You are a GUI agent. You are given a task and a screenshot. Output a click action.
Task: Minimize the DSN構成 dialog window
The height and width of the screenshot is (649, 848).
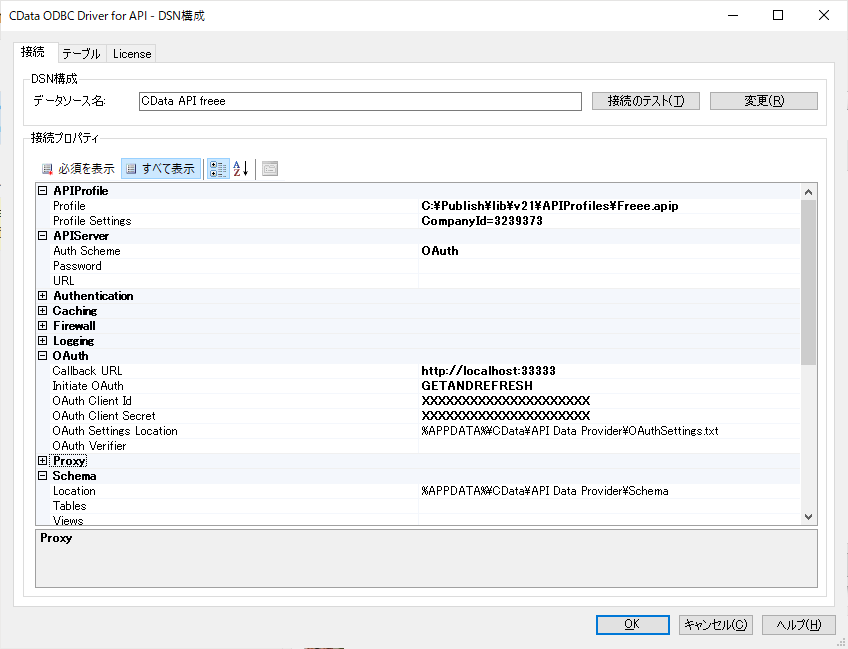click(x=733, y=15)
